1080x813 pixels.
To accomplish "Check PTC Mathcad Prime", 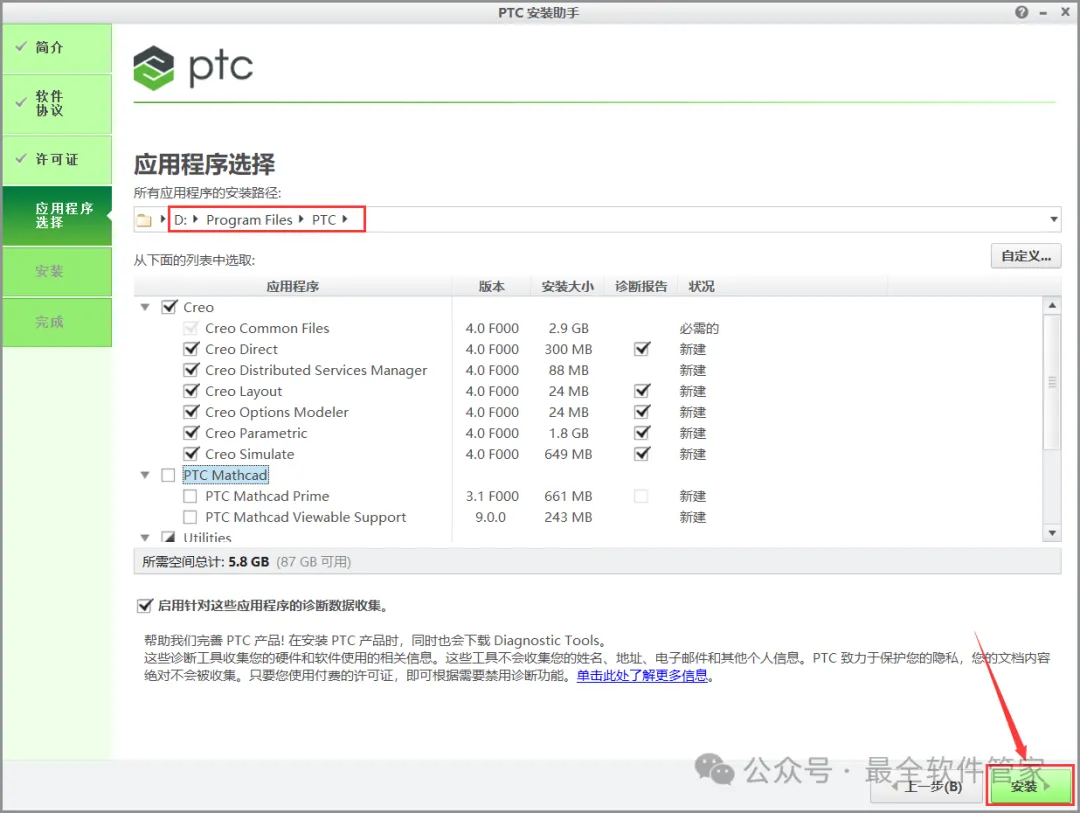I will 190,496.
